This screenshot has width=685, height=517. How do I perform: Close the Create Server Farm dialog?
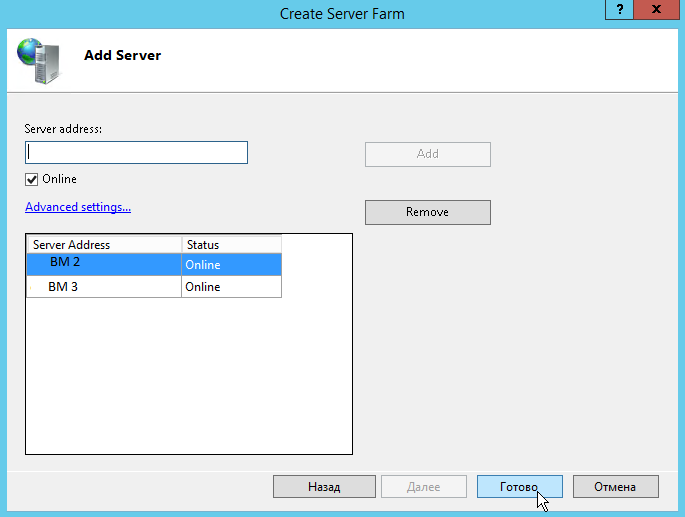click(x=657, y=9)
